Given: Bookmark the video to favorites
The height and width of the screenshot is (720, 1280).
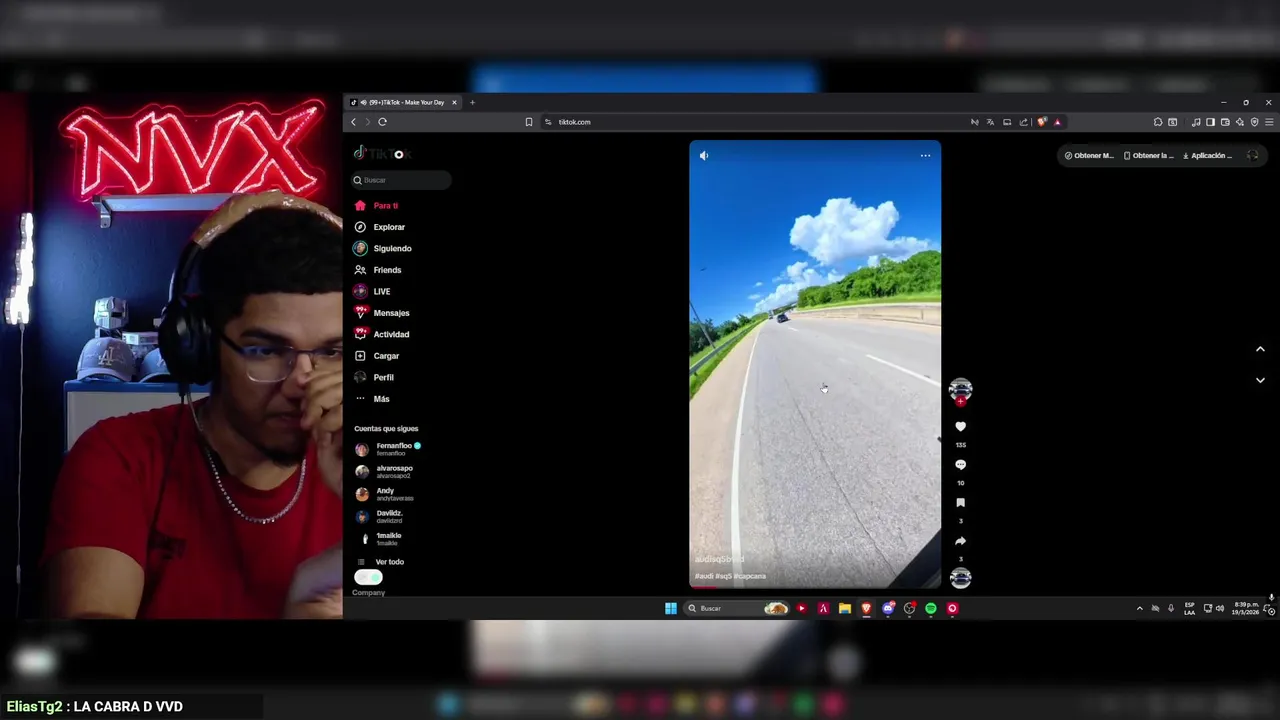Looking at the screenshot, I should (x=960, y=503).
